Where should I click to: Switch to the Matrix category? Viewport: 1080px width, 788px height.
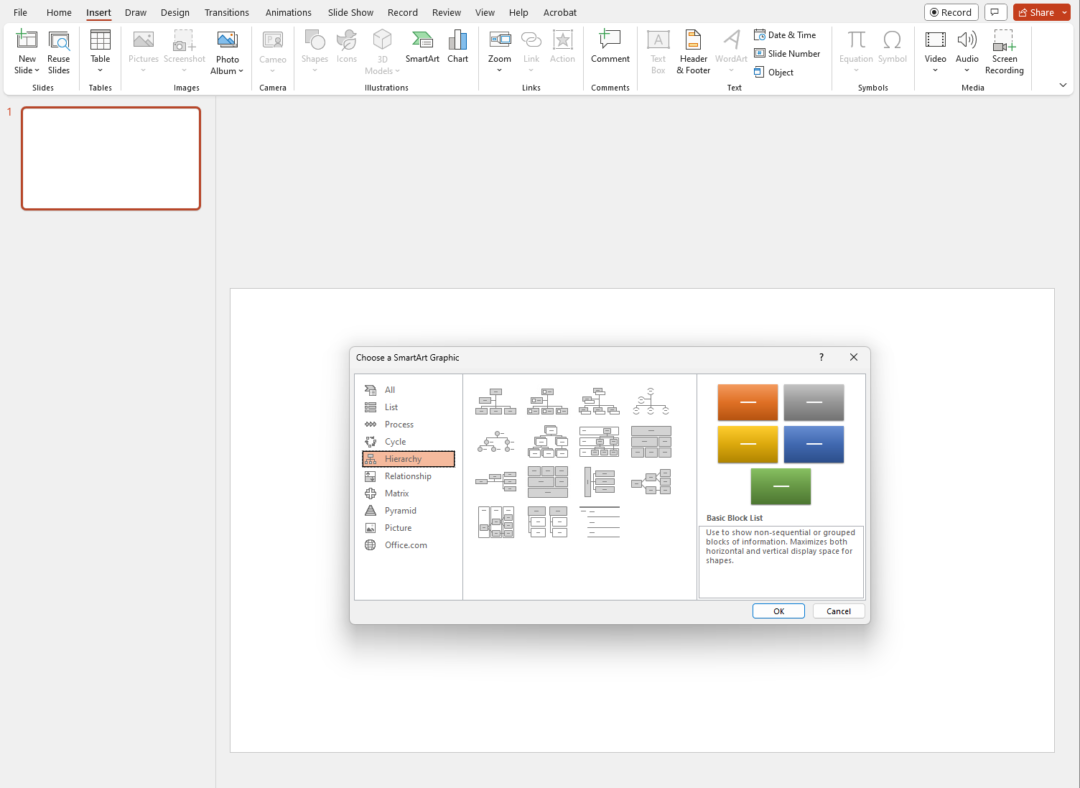point(398,493)
